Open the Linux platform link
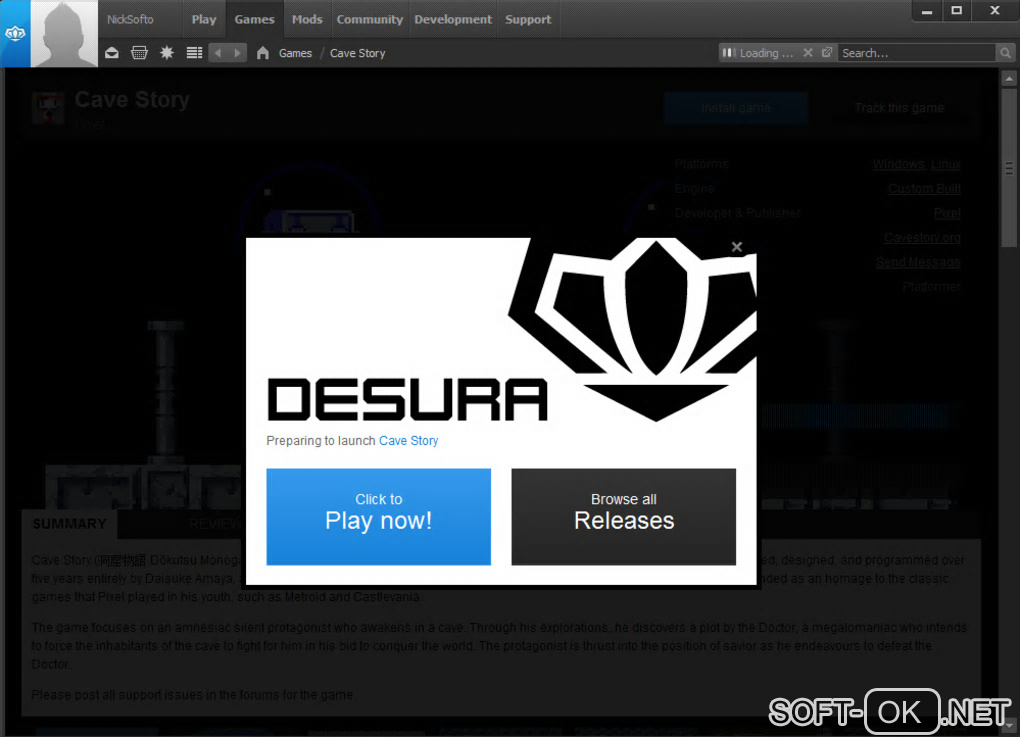This screenshot has width=1020, height=737. pos(945,164)
